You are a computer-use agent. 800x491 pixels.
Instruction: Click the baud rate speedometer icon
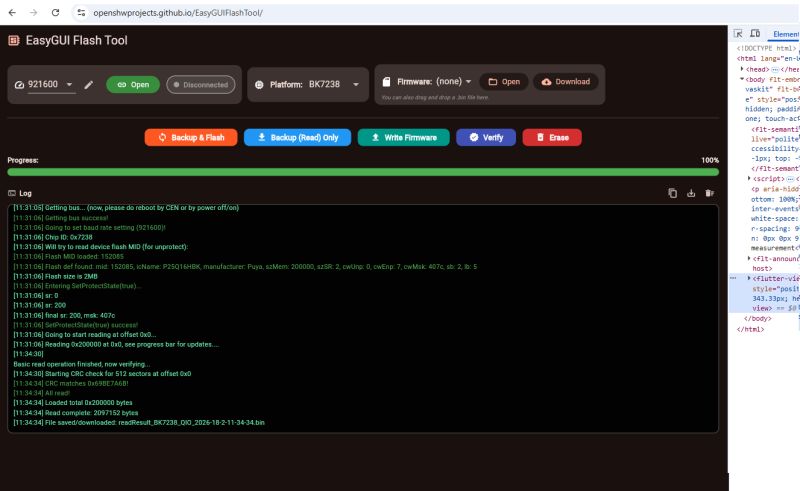coord(19,85)
